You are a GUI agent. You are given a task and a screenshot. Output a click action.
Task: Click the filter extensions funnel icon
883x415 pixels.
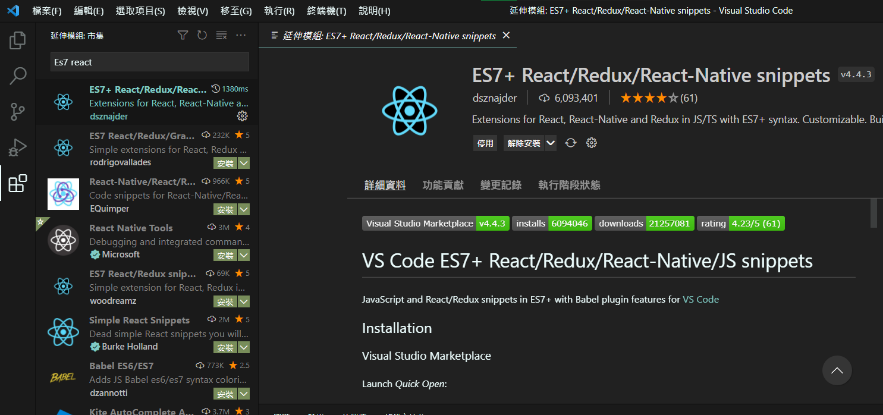(x=182, y=35)
